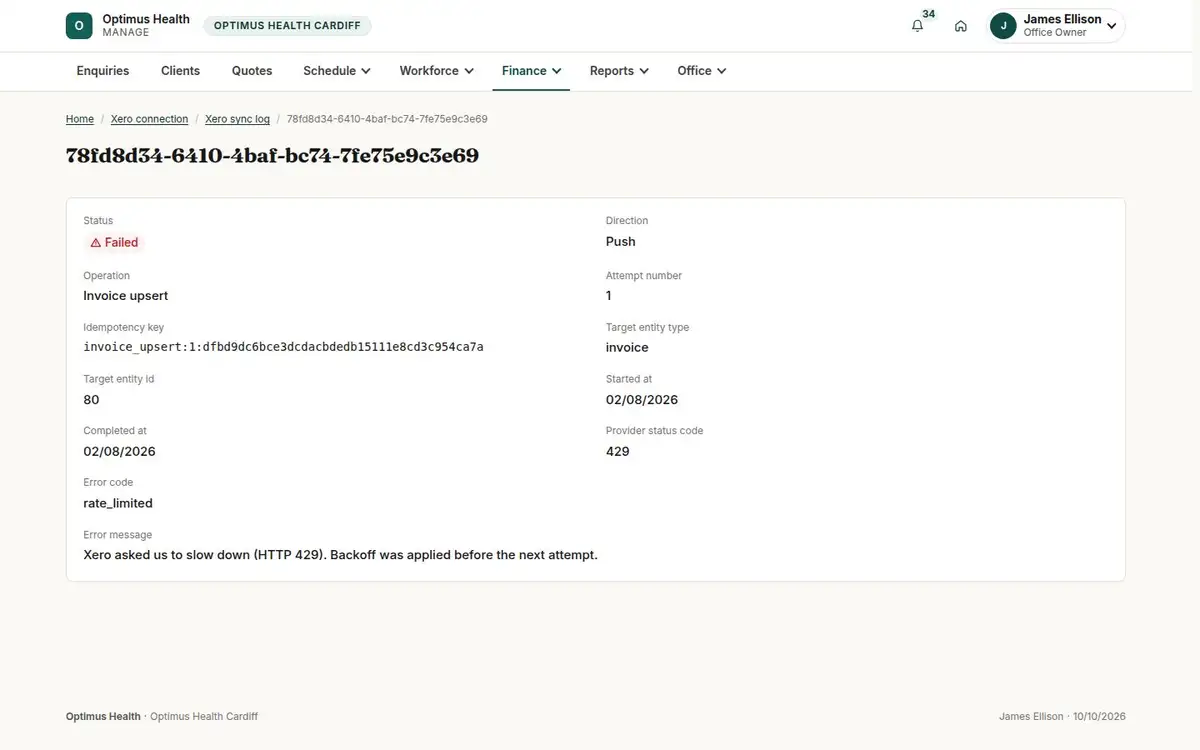Click the footer Optimus Health Cardiff text
This screenshot has width=1200, height=750.
coord(204,716)
